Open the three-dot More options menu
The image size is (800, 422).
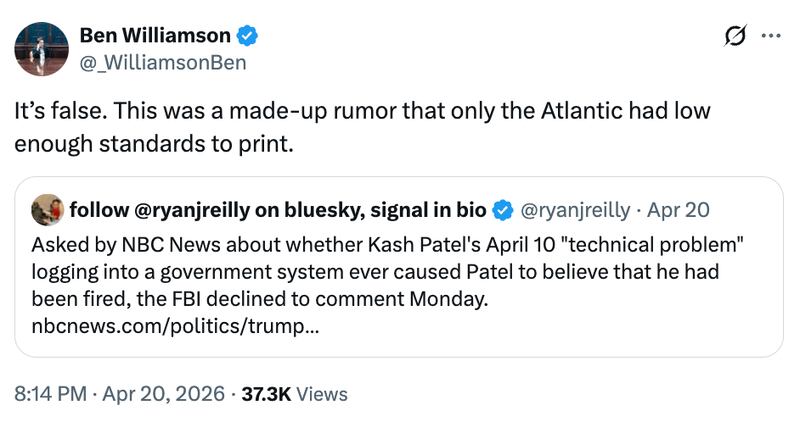pyautogui.click(x=771, y=37)
